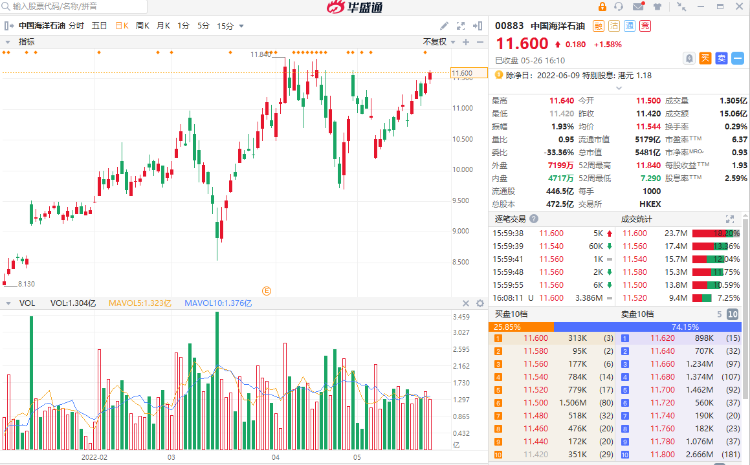Viewport: 750px width, 465px height.
Task: Switch chart to 分时 view
Action: coord(76,26)
